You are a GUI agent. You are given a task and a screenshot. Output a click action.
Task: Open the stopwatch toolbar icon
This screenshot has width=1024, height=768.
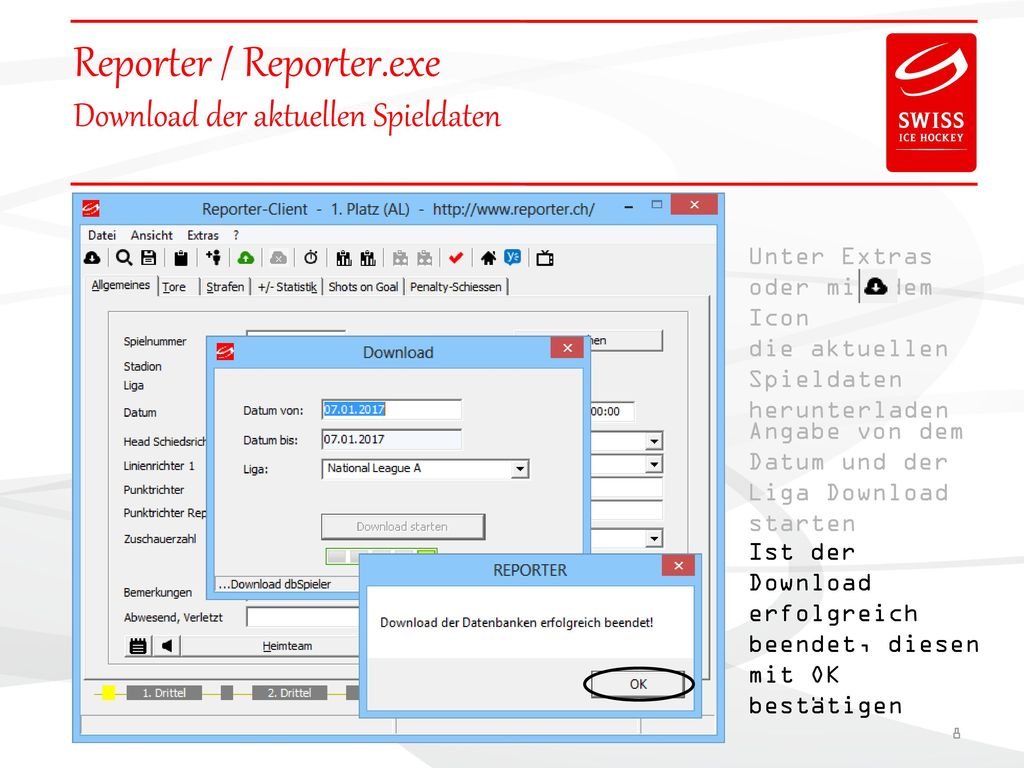click(311, 258)
